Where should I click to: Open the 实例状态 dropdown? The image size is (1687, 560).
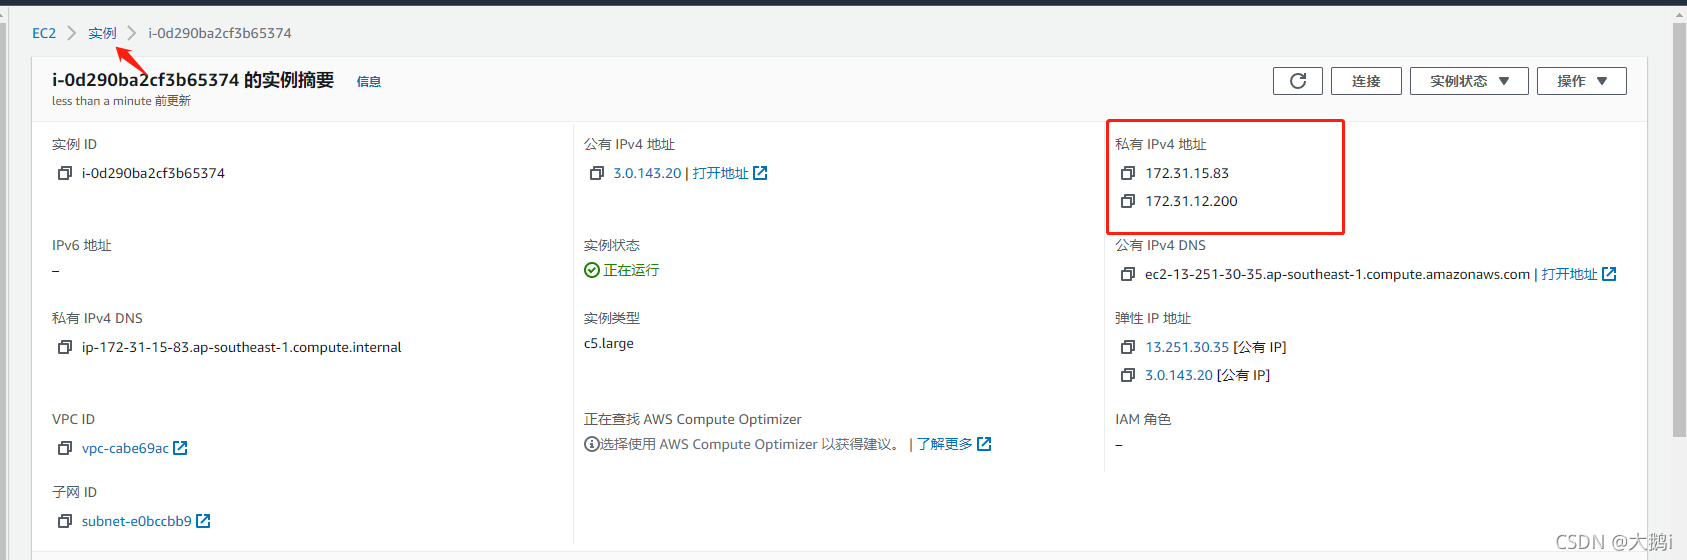click(x=1469, y=81)
